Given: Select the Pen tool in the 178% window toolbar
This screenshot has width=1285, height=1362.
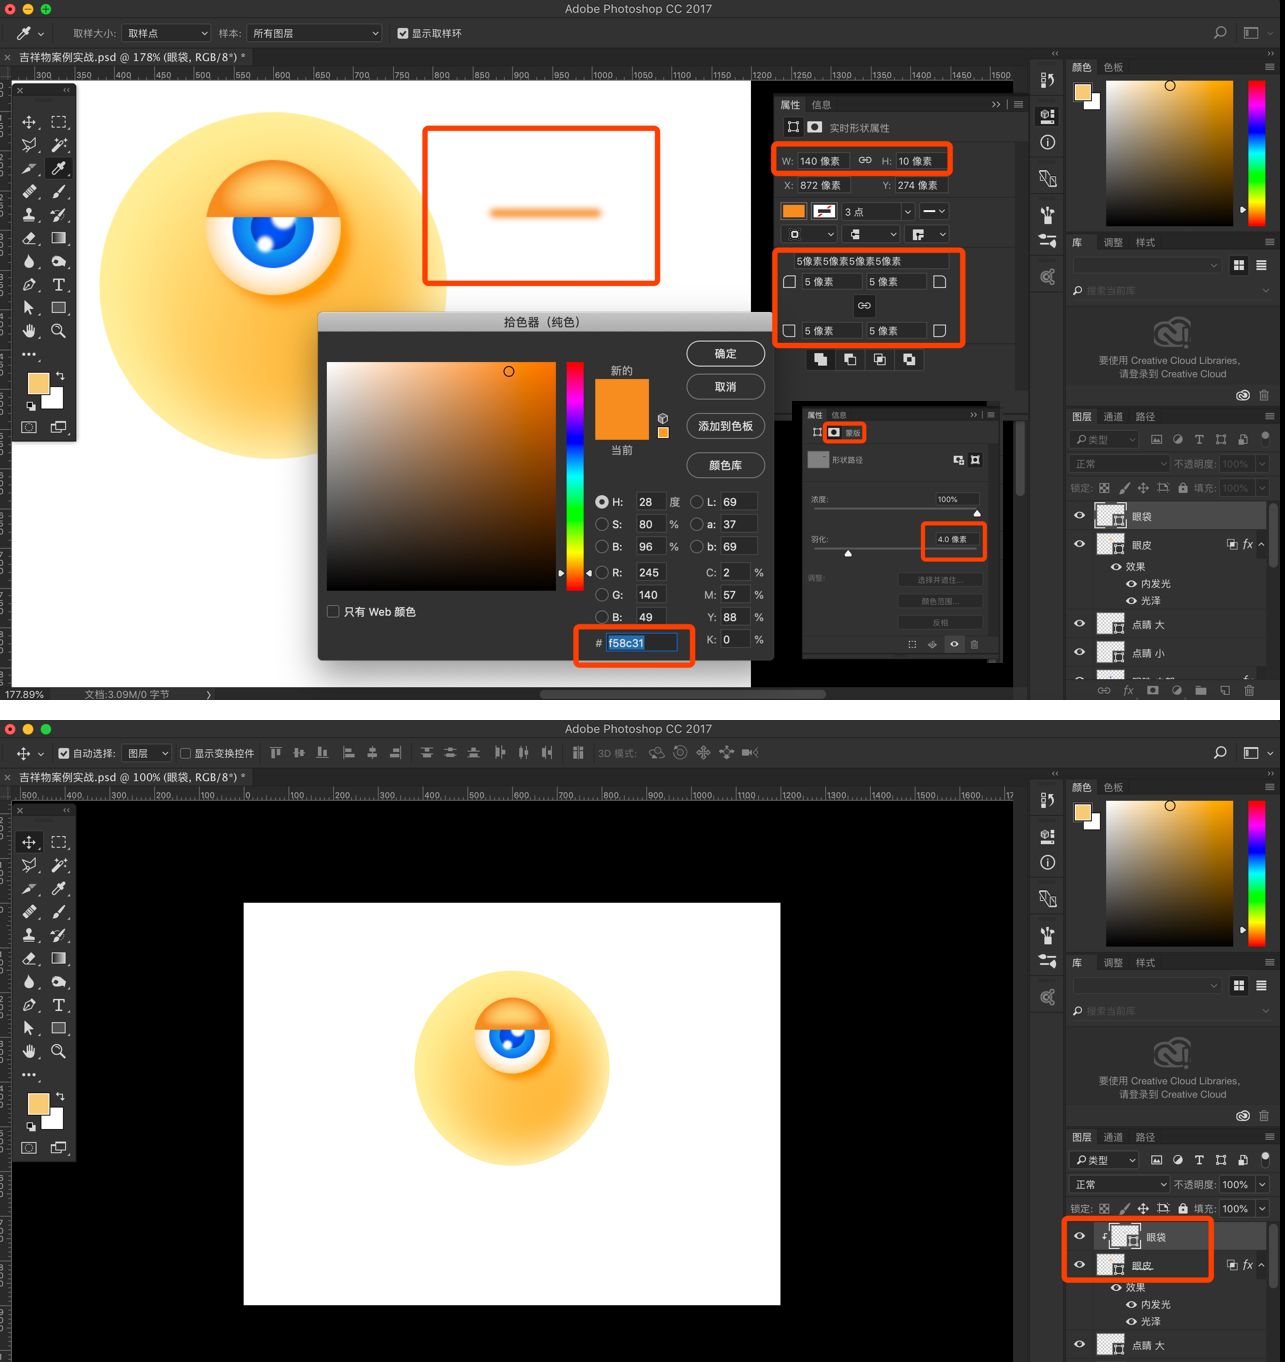Looking at the screenshot, I should [x=29, y=285].
